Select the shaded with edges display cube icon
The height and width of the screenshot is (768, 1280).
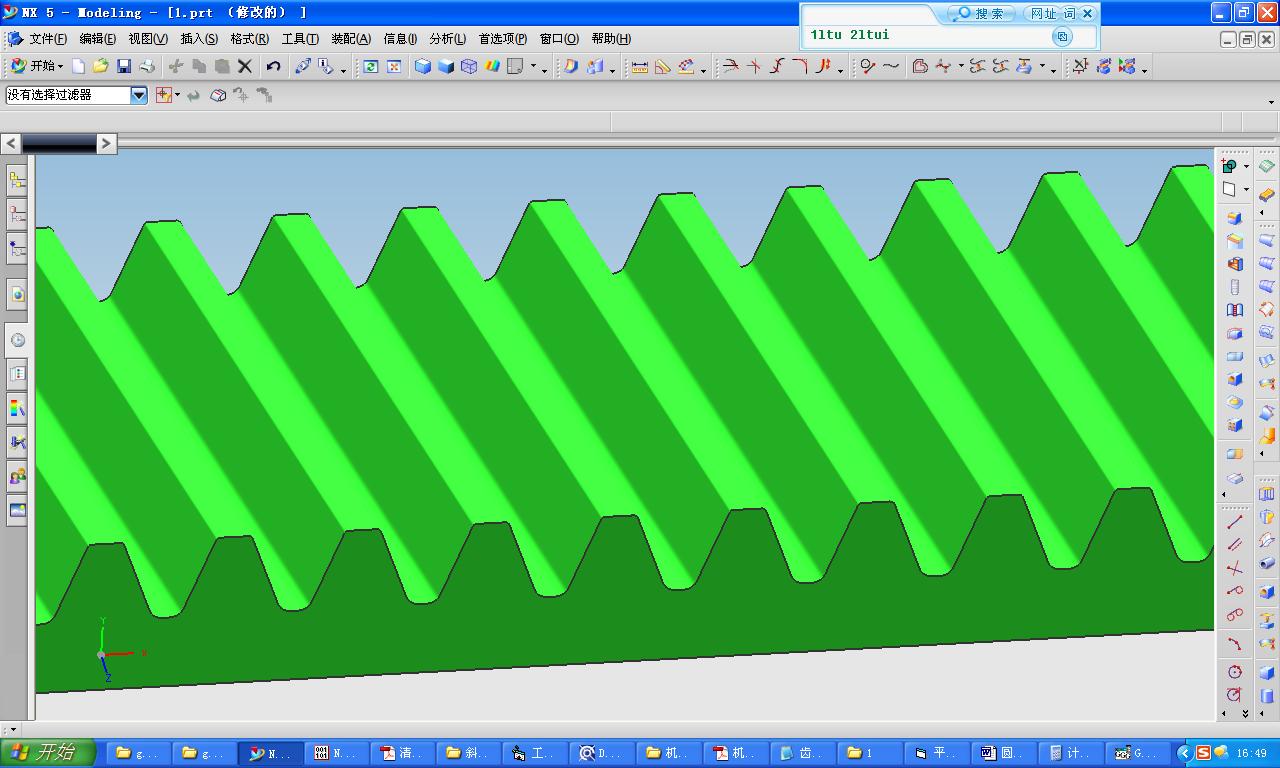(423, 67)
